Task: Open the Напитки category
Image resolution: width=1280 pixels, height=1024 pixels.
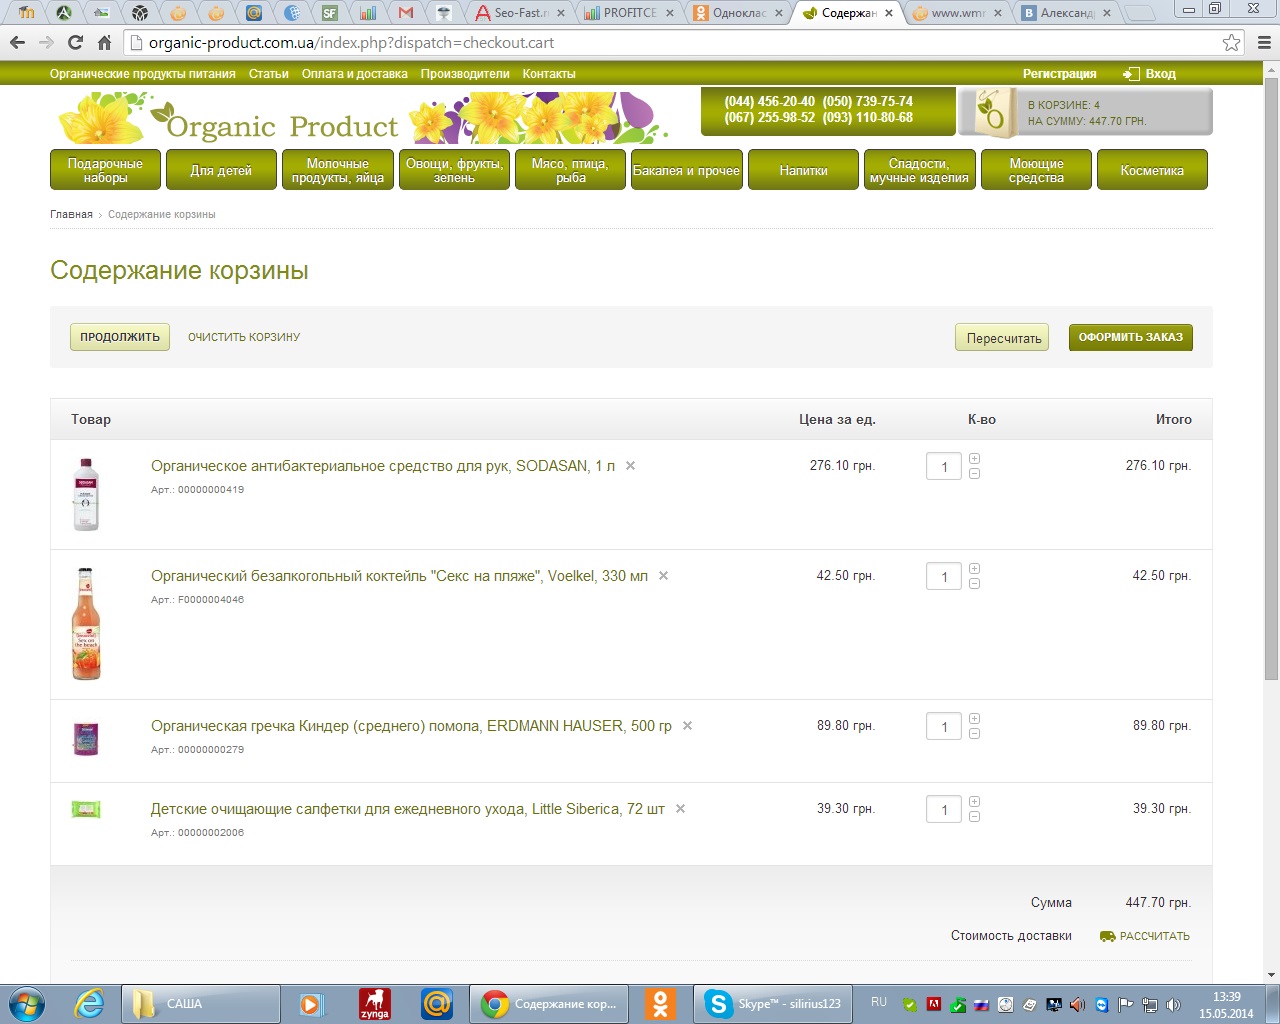Action: (x=803, y=170)
